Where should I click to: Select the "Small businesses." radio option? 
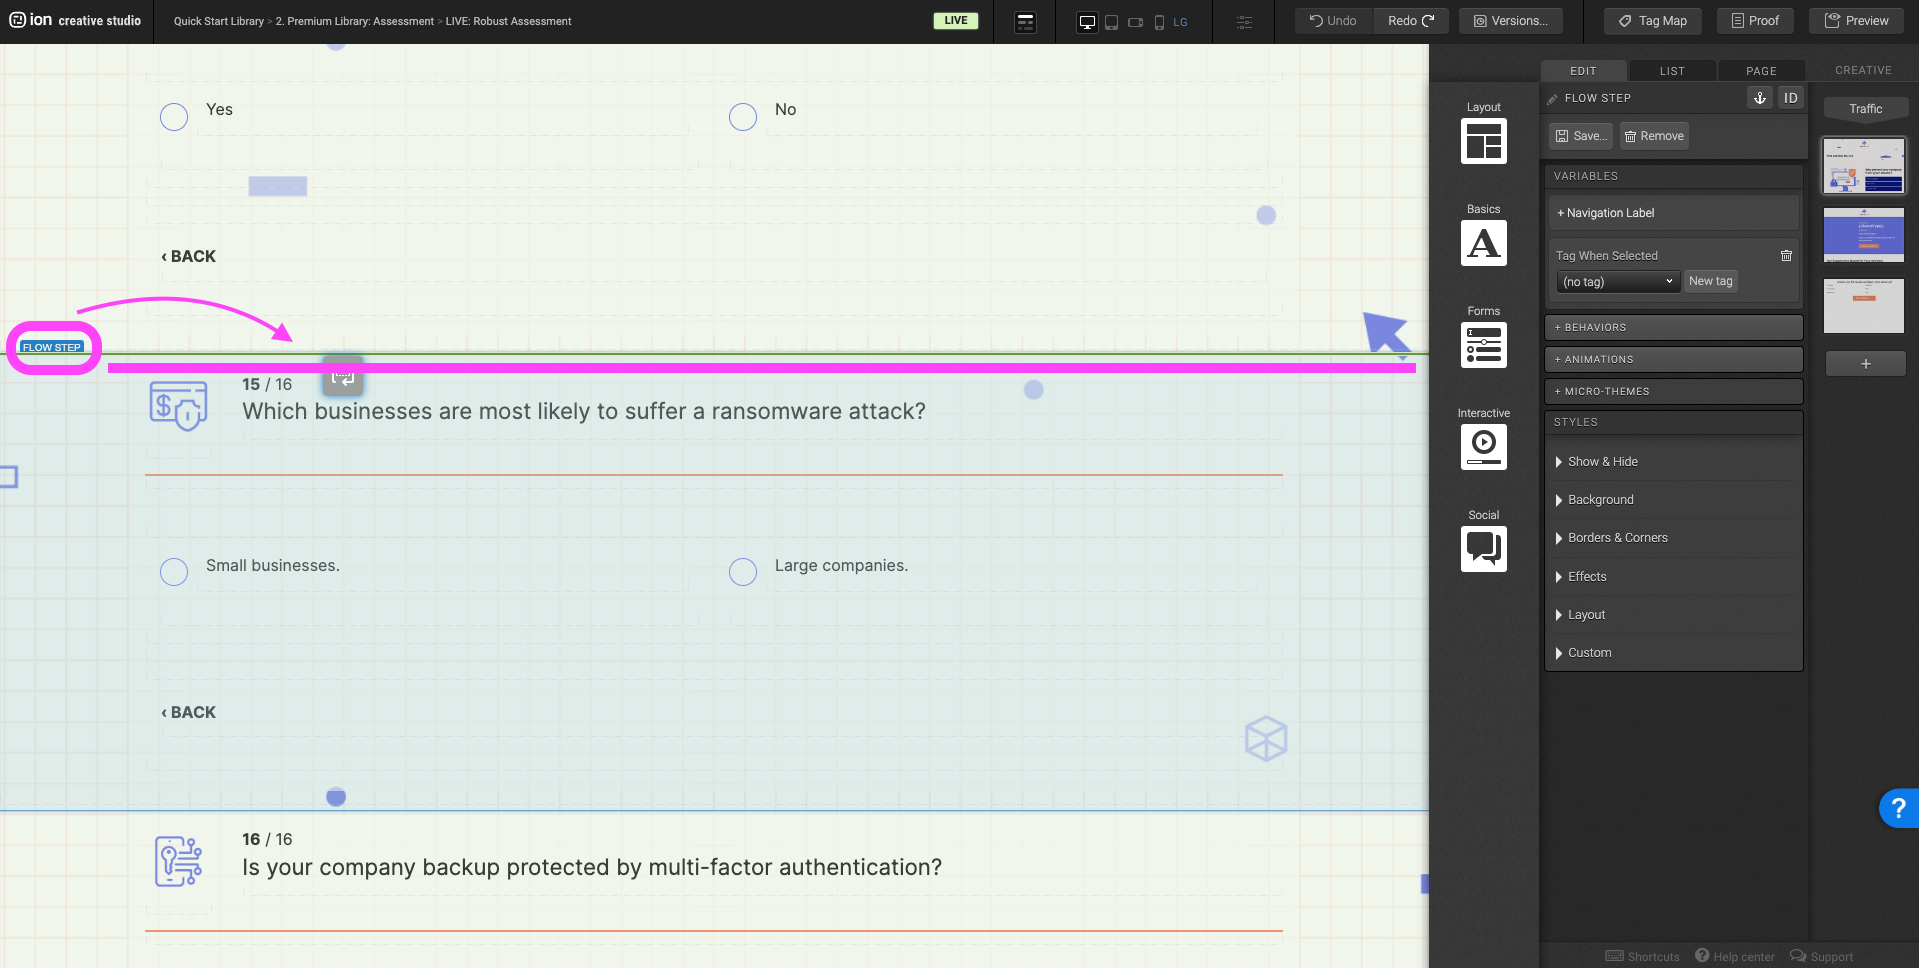click(174, 572)
